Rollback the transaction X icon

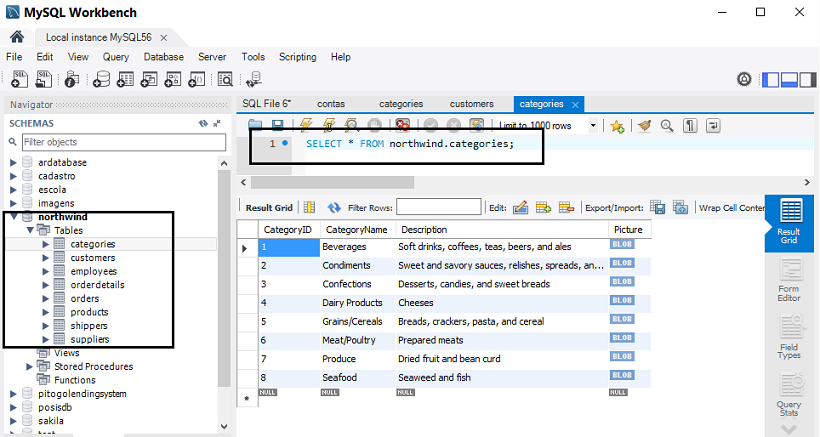(x=453, y=125)
